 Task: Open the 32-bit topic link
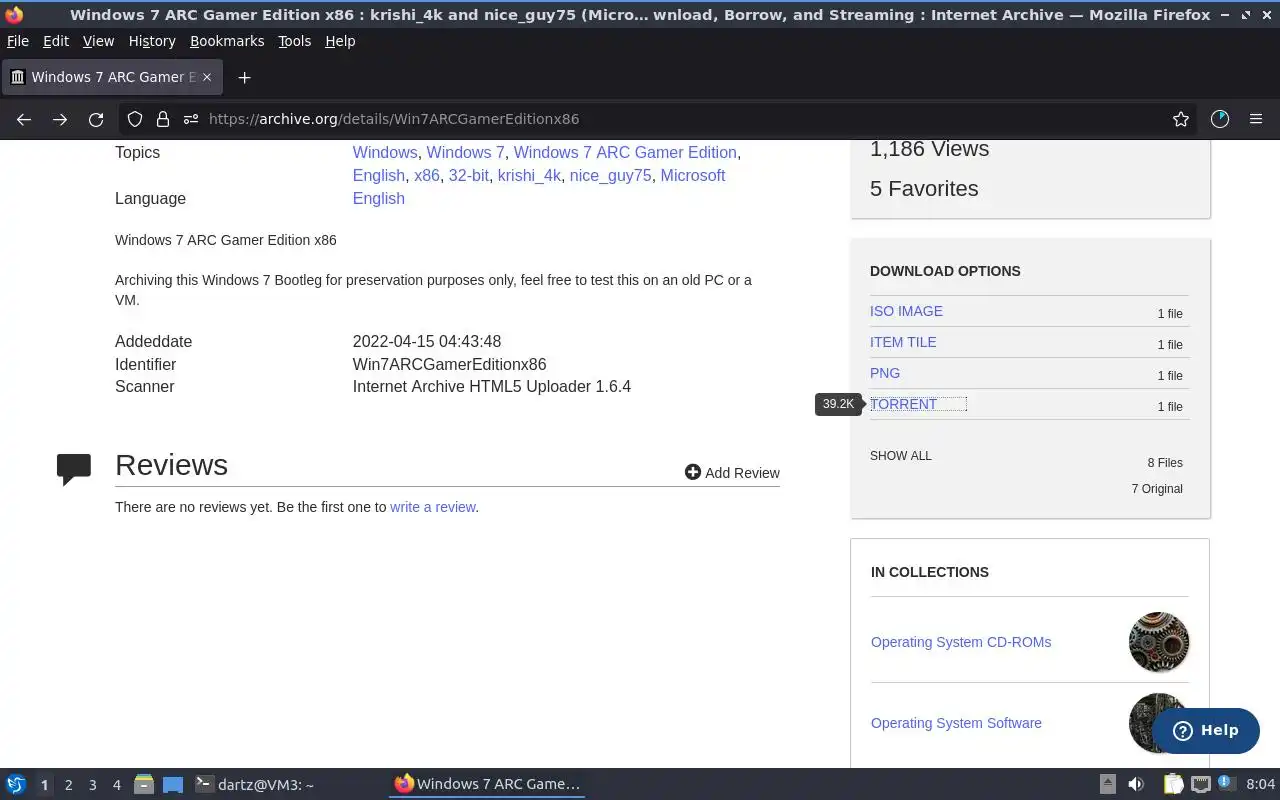point(469,175)
